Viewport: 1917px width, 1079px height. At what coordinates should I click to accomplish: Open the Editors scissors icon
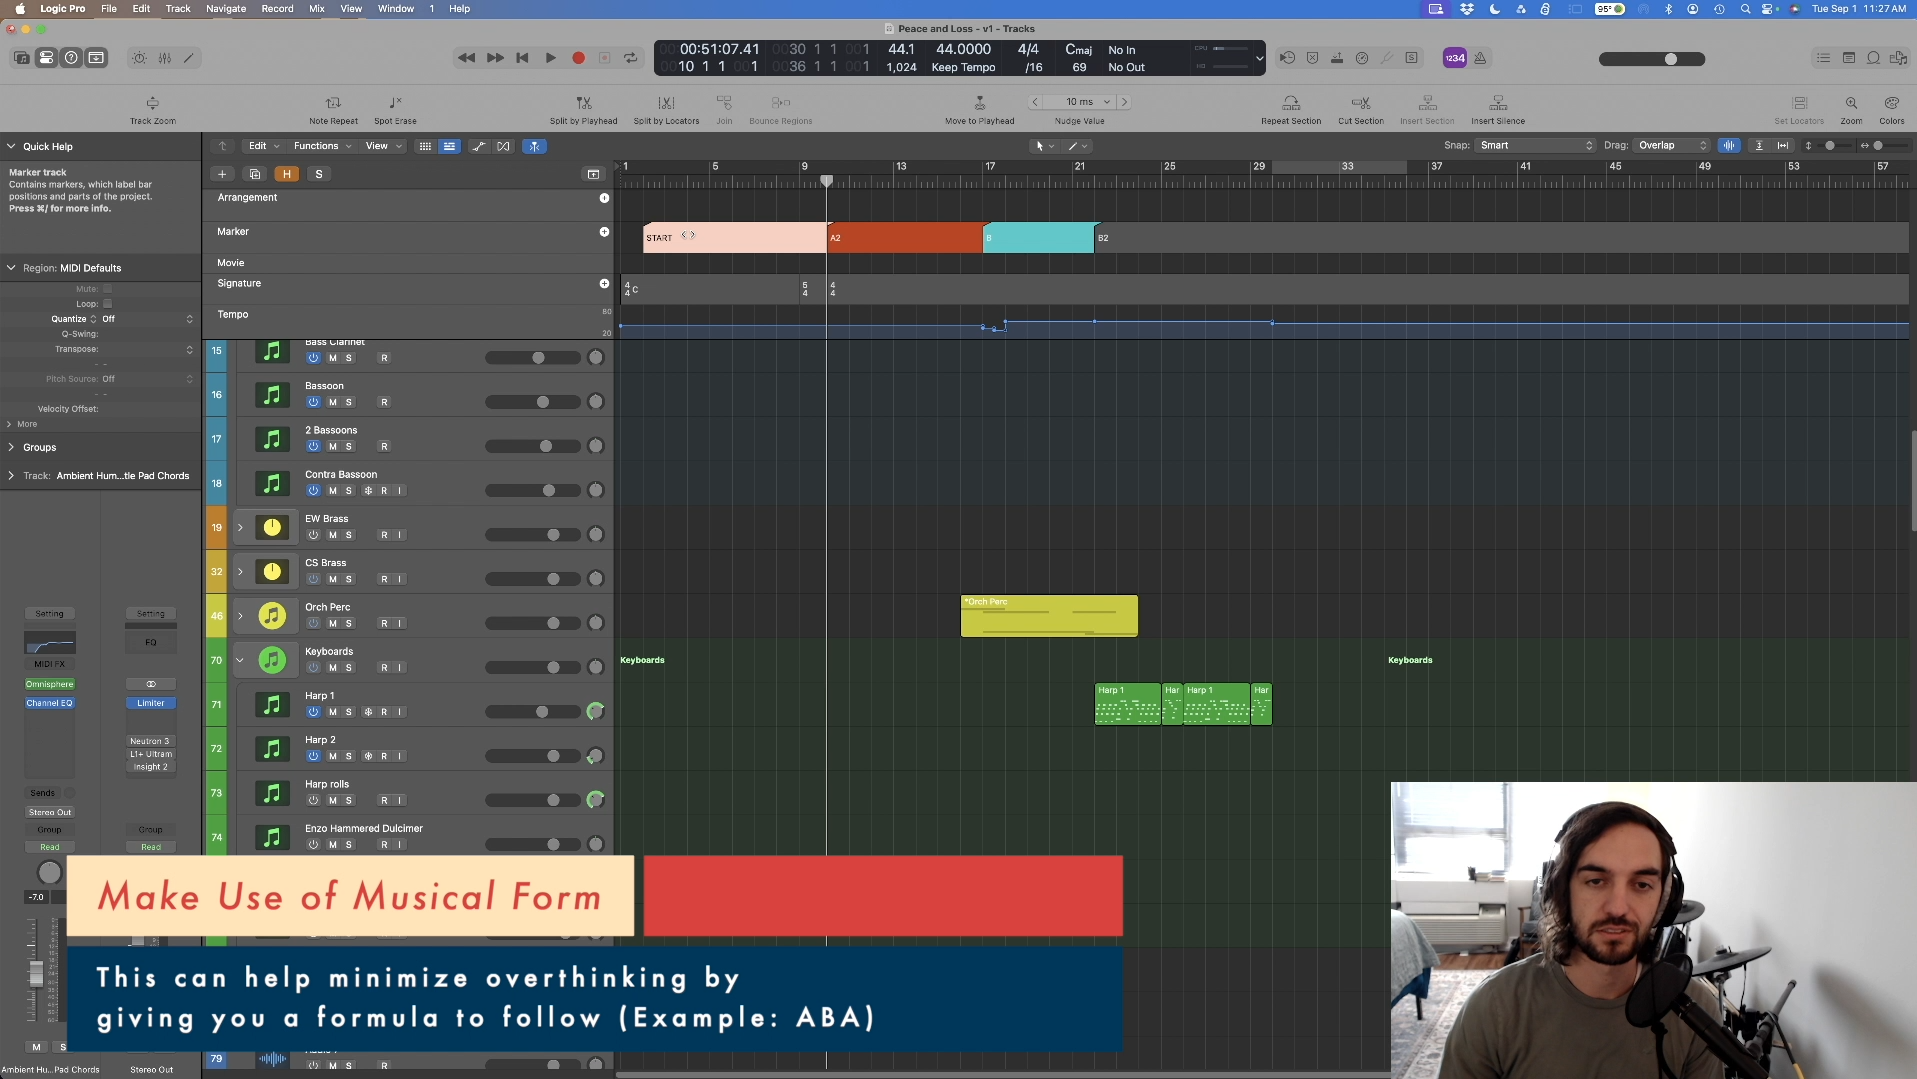[189, 58]
